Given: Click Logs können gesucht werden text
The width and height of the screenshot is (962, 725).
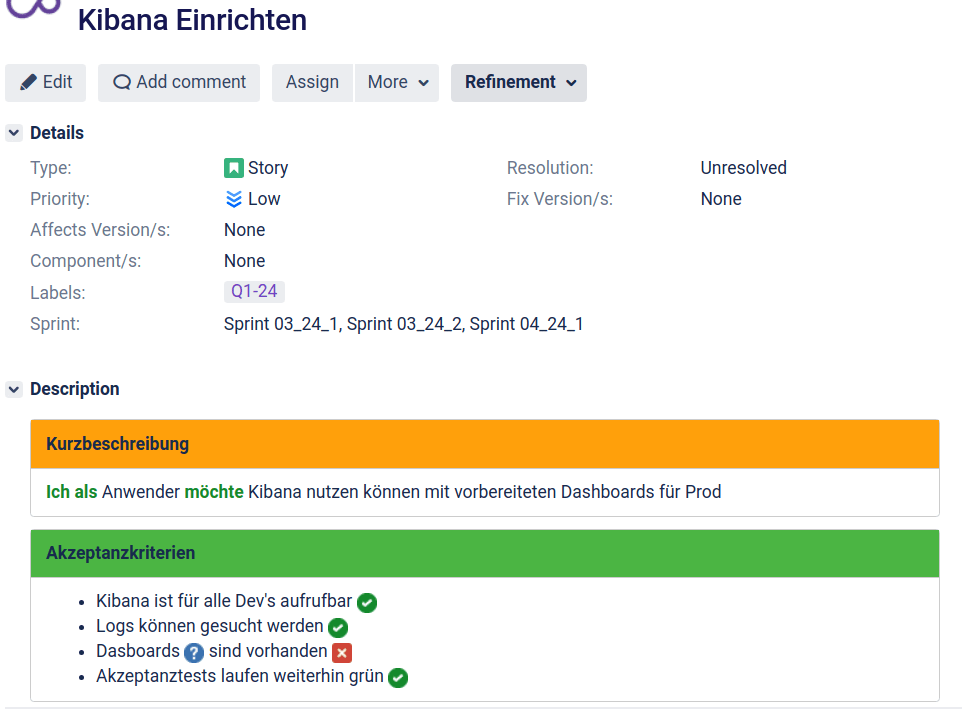Looking at the screenshot, I should tap(210, 626).
